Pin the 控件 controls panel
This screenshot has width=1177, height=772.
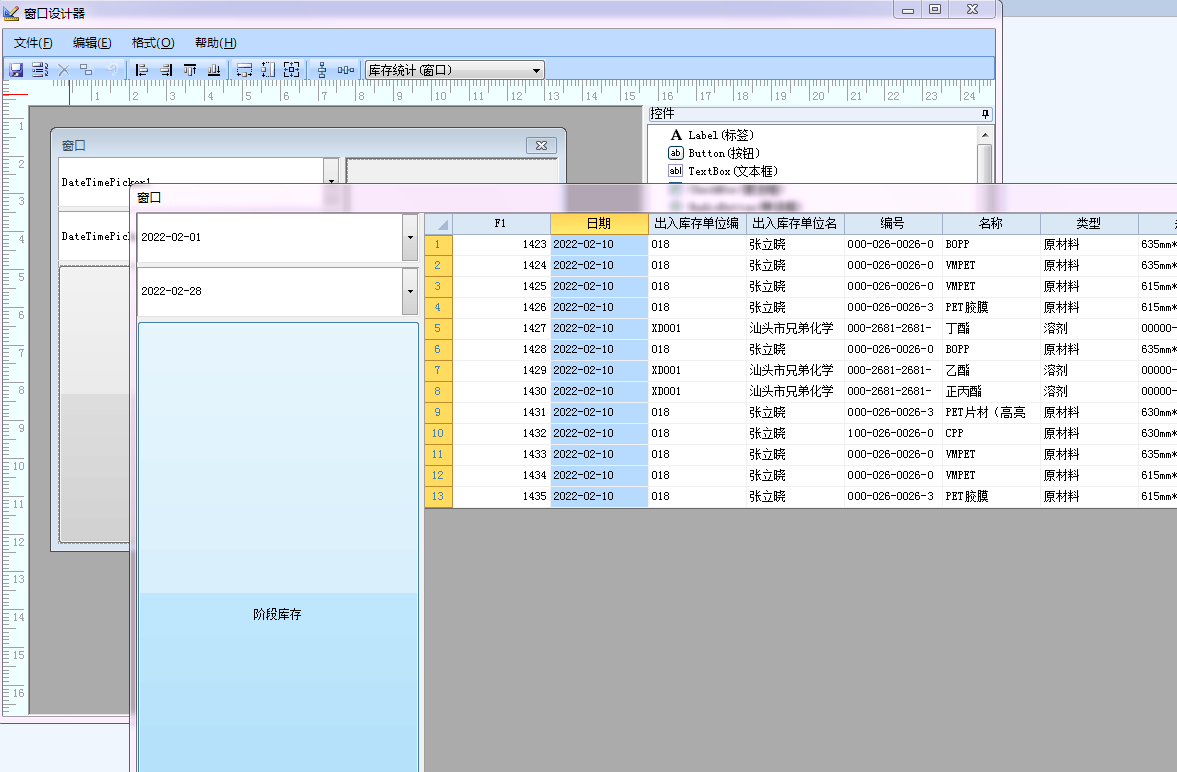pos(986,114)
